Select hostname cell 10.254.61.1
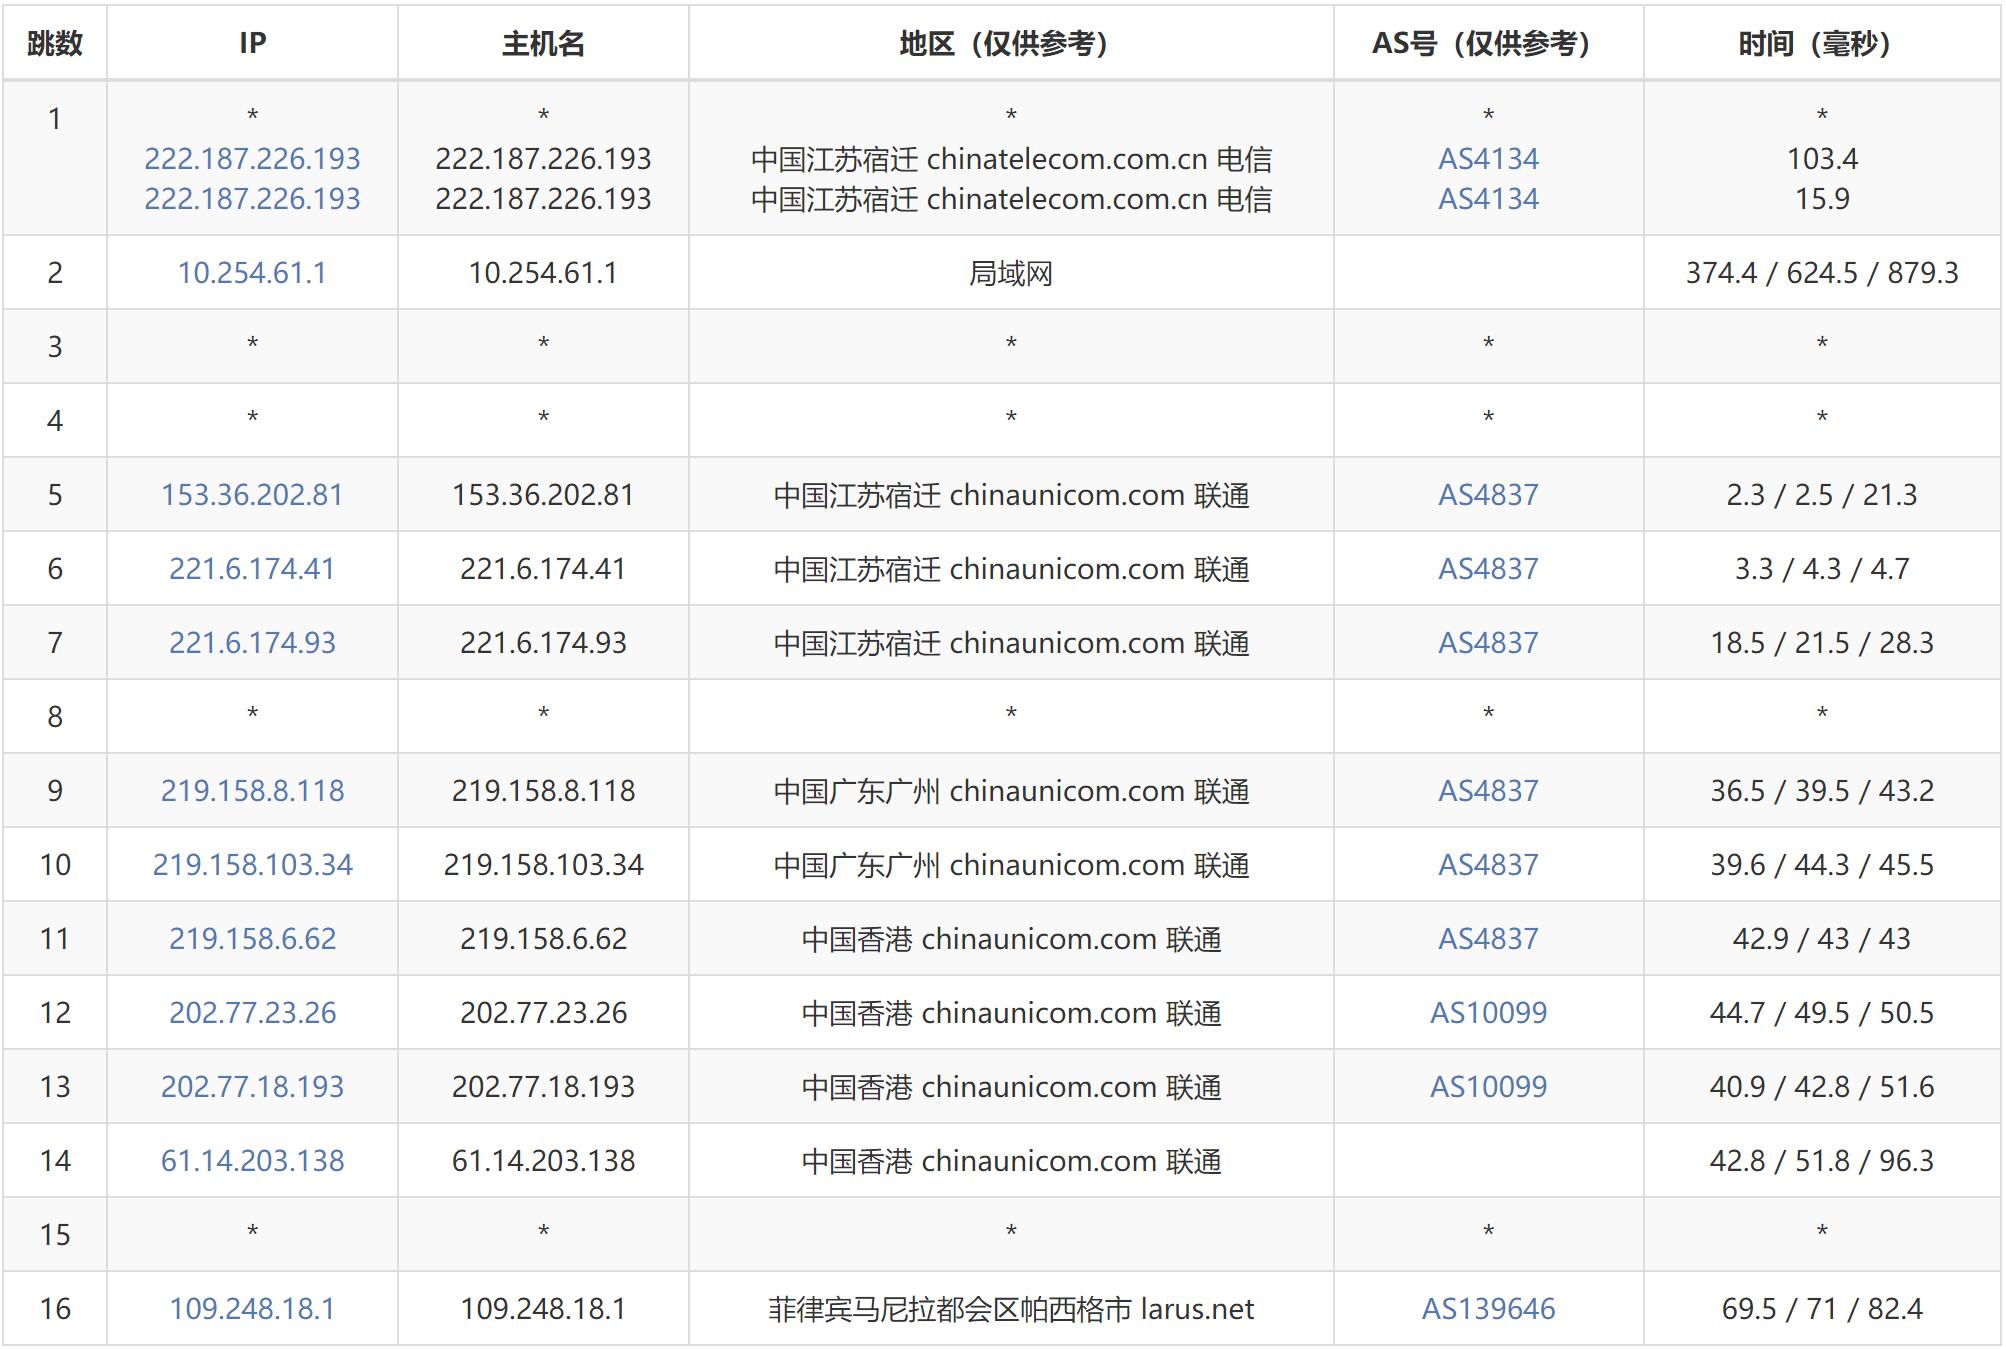The height and width of the screenshot is (1349, 2006). point(543,273)
